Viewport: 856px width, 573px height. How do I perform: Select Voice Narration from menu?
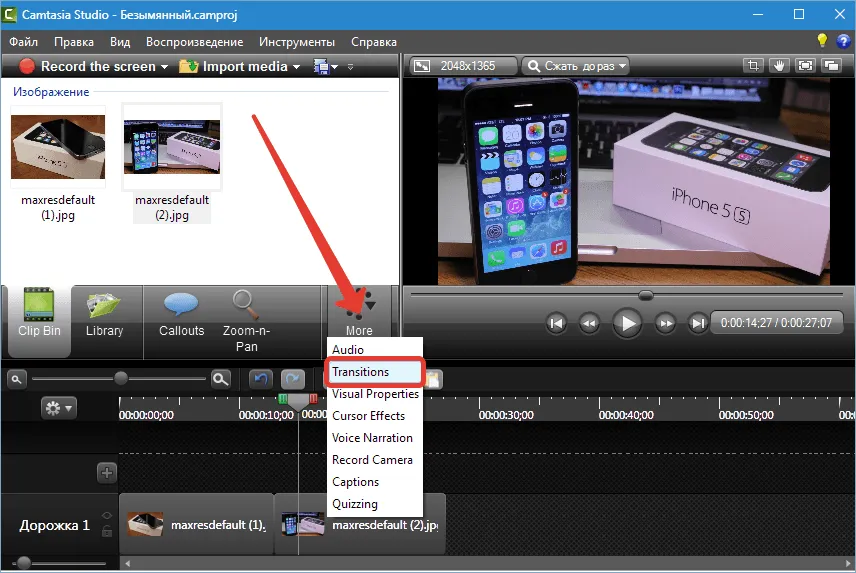coord(374,438)
